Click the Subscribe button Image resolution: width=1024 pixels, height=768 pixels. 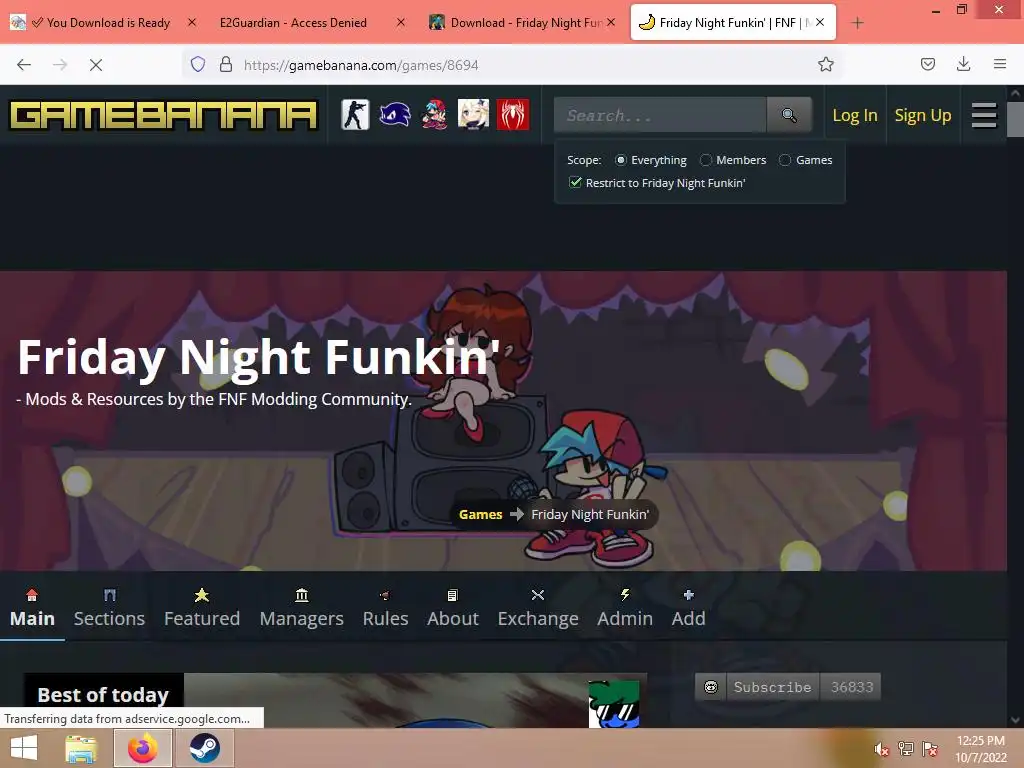773,687
